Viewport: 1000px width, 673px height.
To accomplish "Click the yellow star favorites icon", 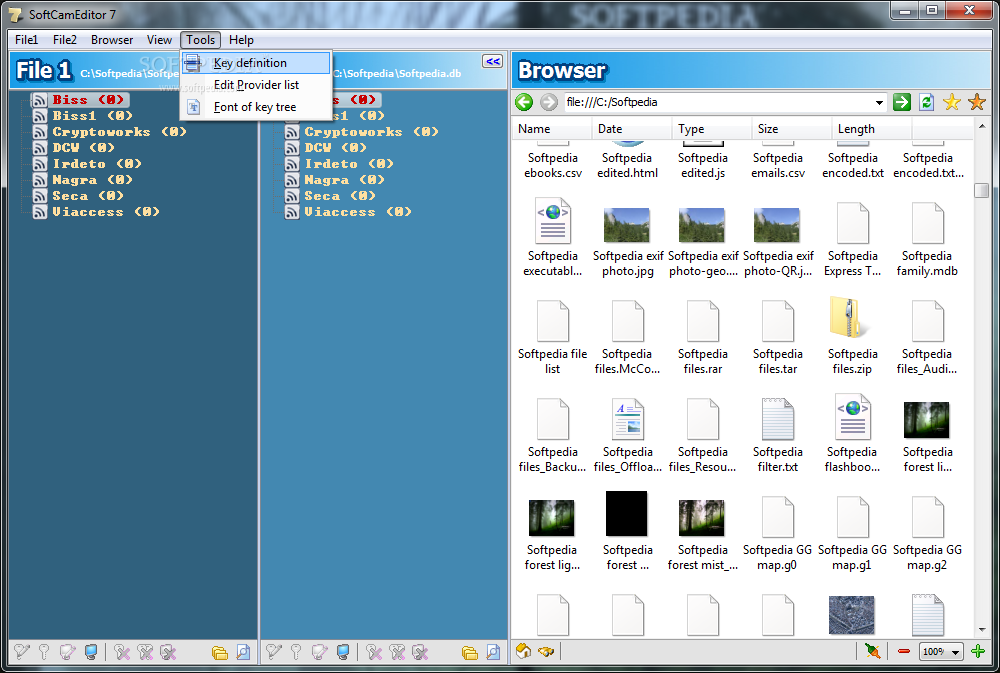I will 952,102.
